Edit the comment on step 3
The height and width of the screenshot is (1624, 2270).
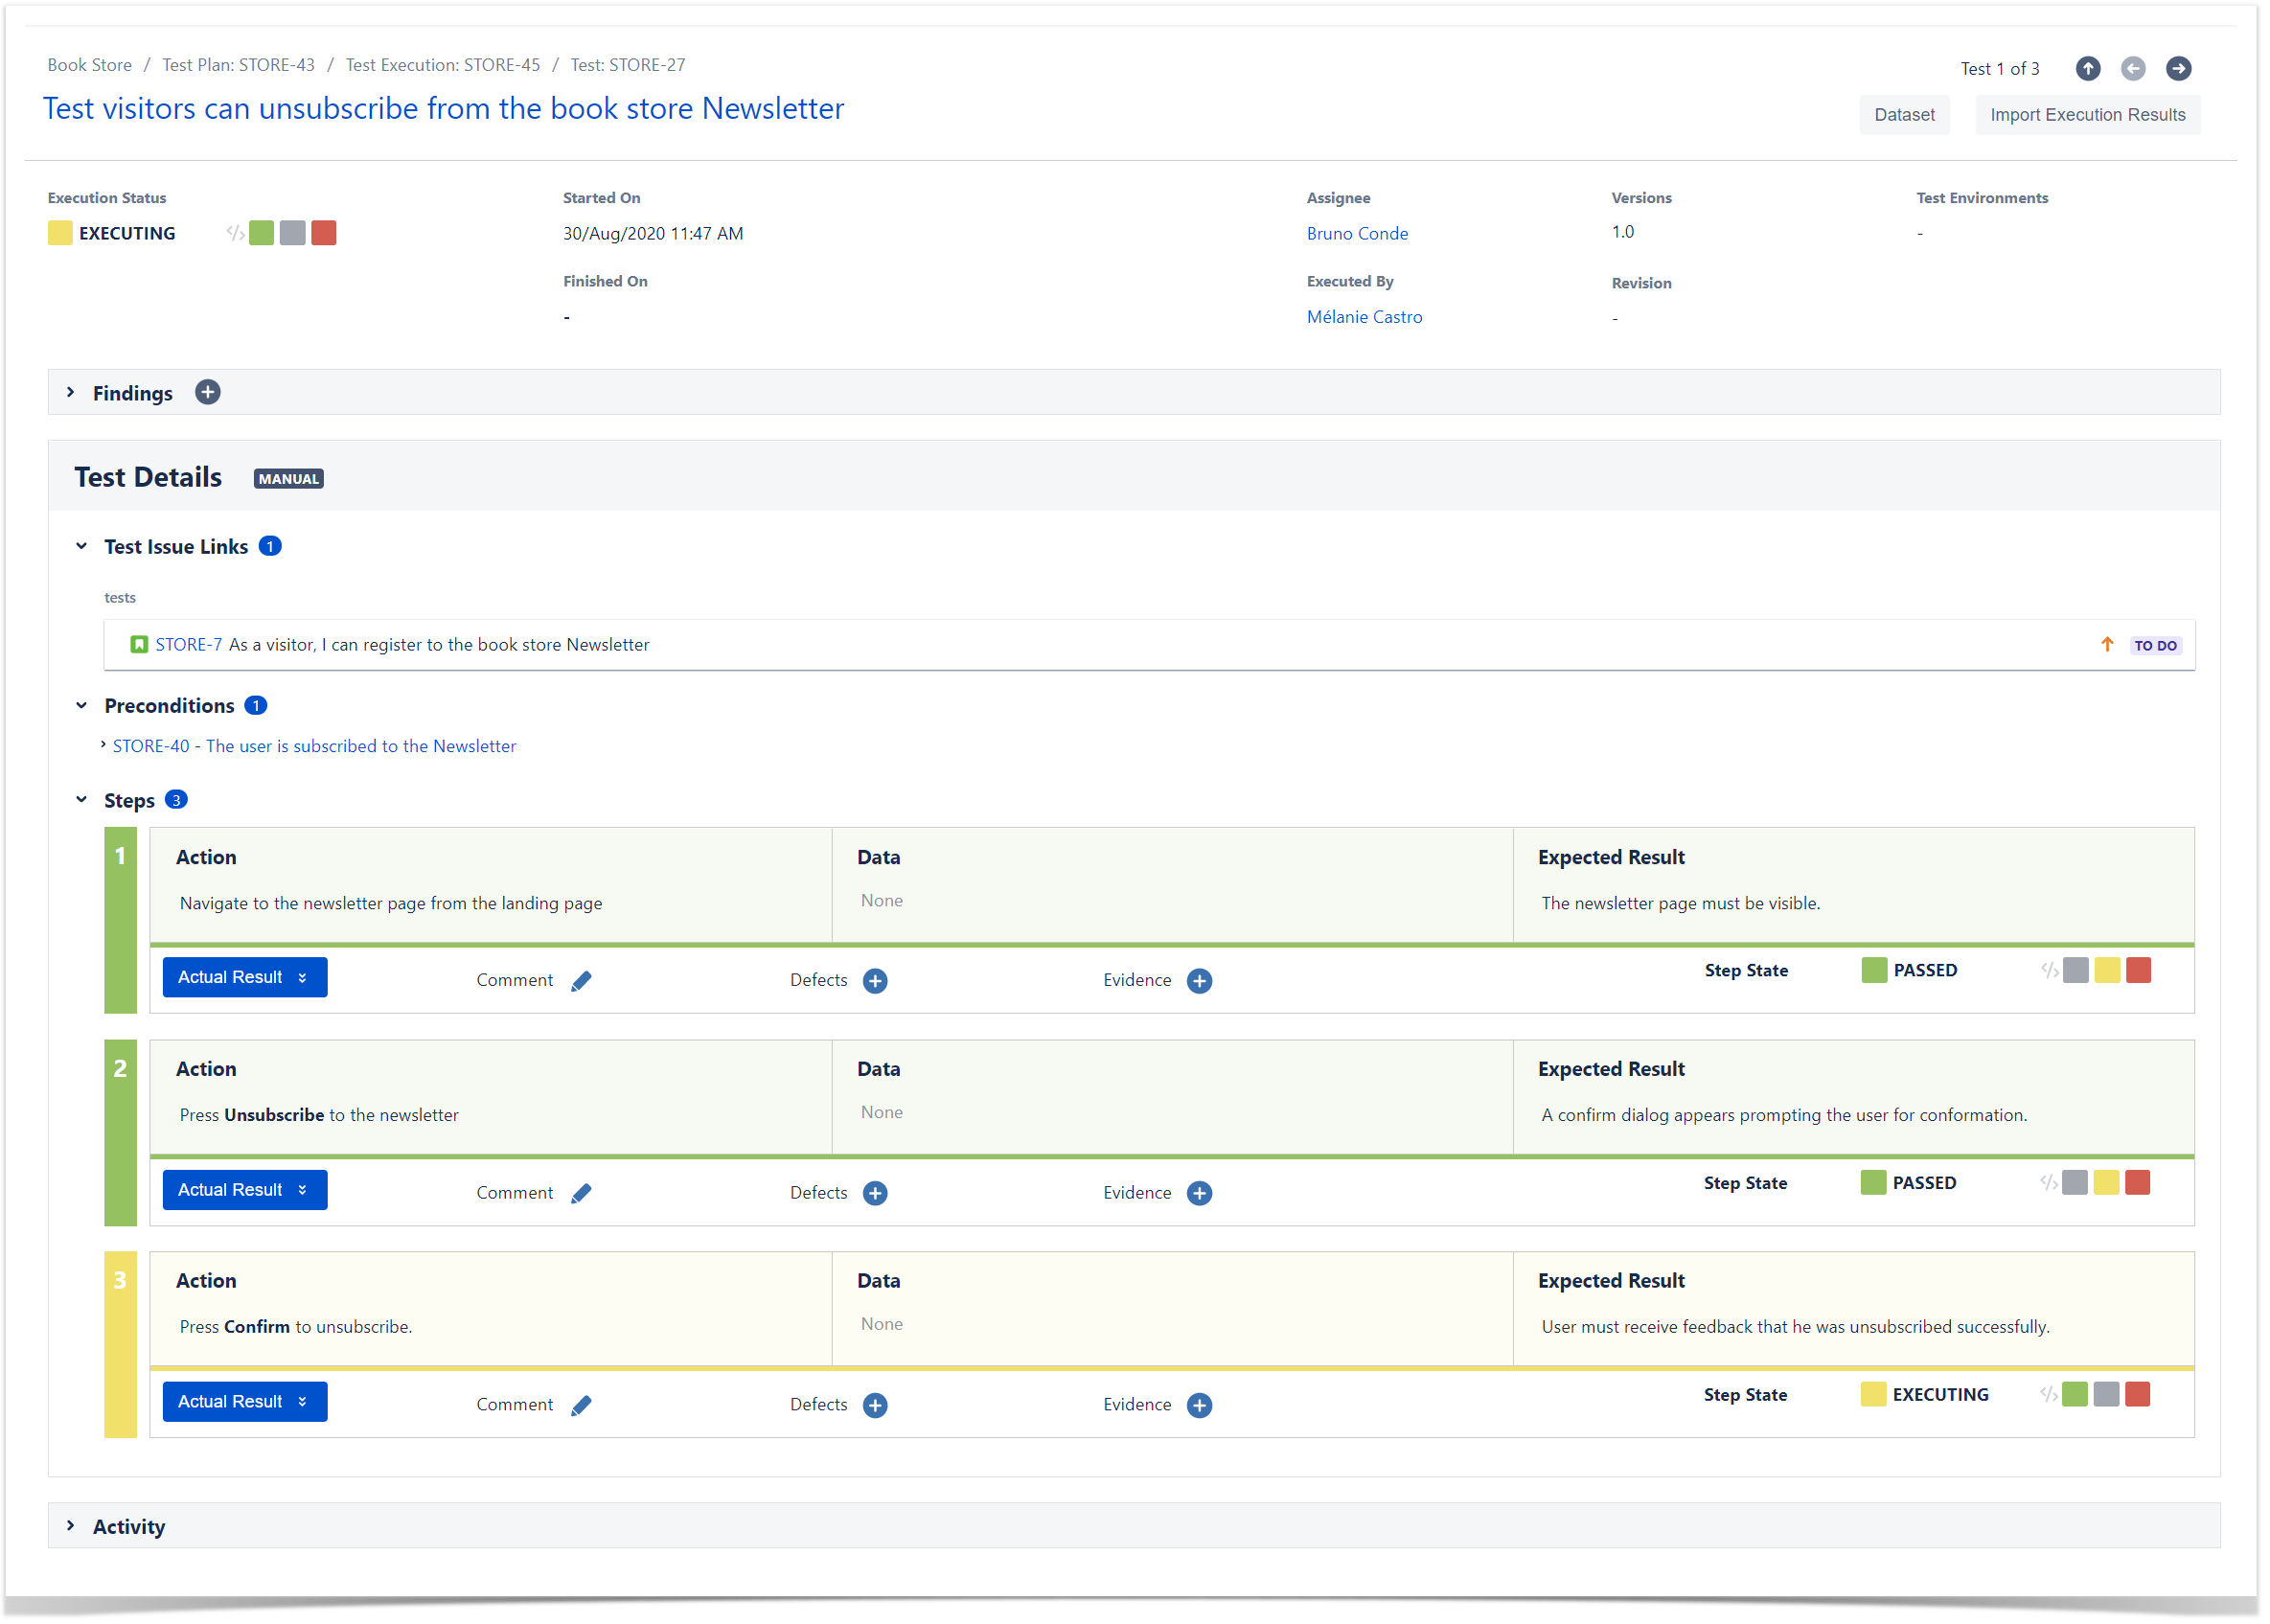581,1405
